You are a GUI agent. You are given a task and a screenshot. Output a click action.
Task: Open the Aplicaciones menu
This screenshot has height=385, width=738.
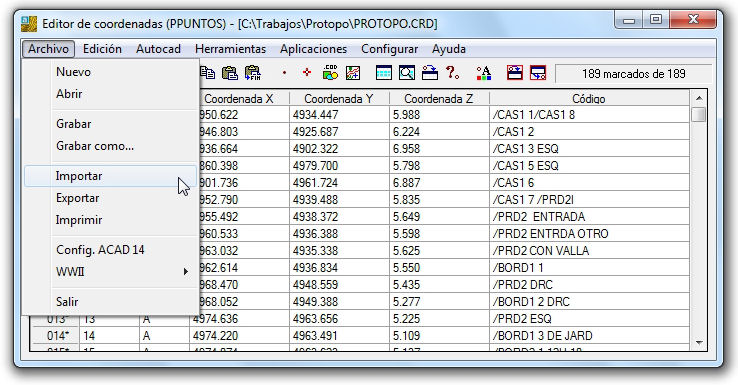[313, 49]
